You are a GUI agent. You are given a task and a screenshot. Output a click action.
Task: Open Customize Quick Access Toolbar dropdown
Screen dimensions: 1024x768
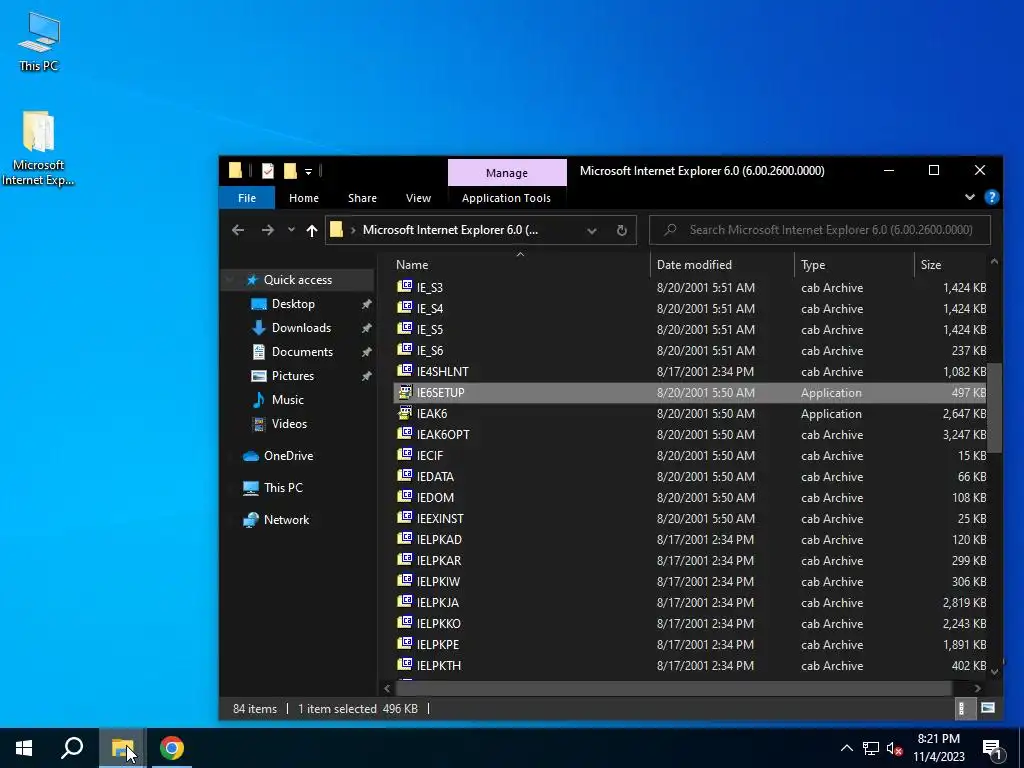pyautogui.click(x=308, y=172)
